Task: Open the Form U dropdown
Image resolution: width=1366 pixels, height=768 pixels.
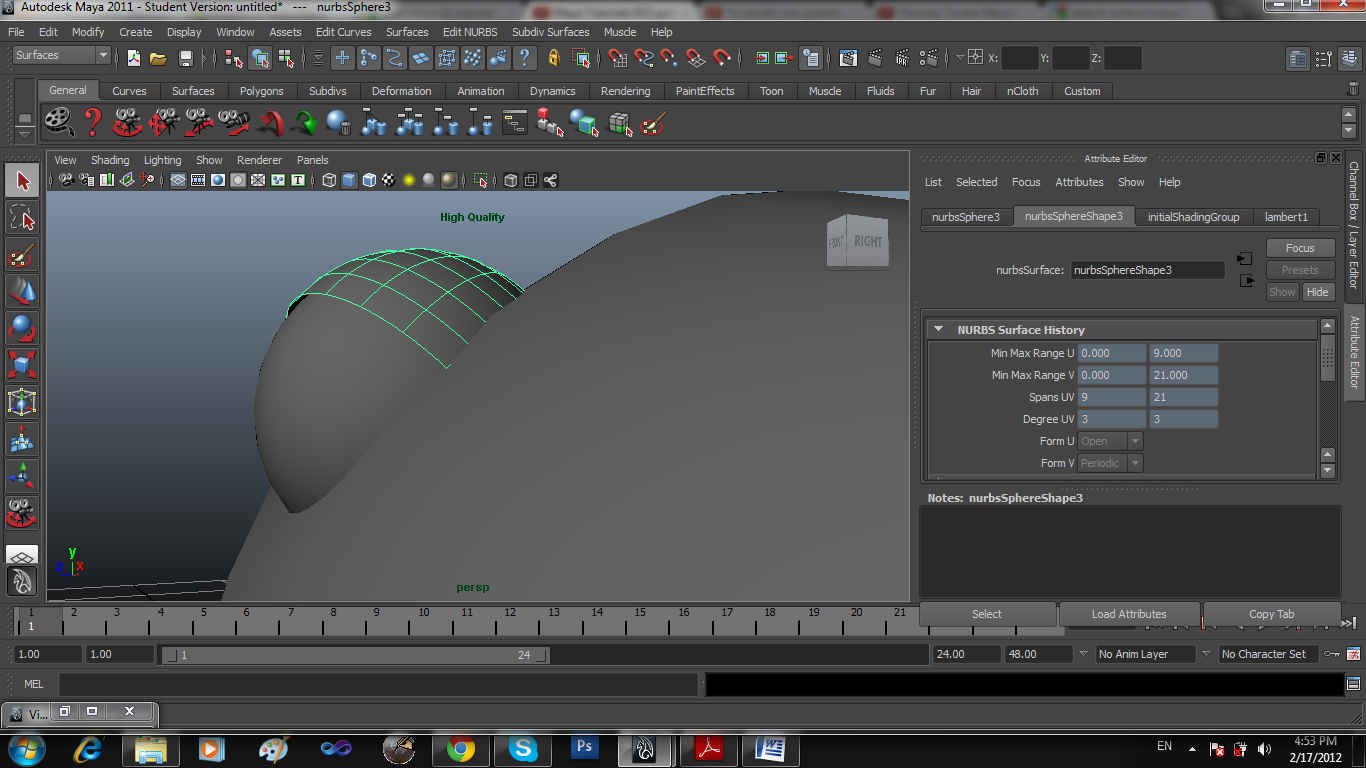Action: [x=1110, y=441]
